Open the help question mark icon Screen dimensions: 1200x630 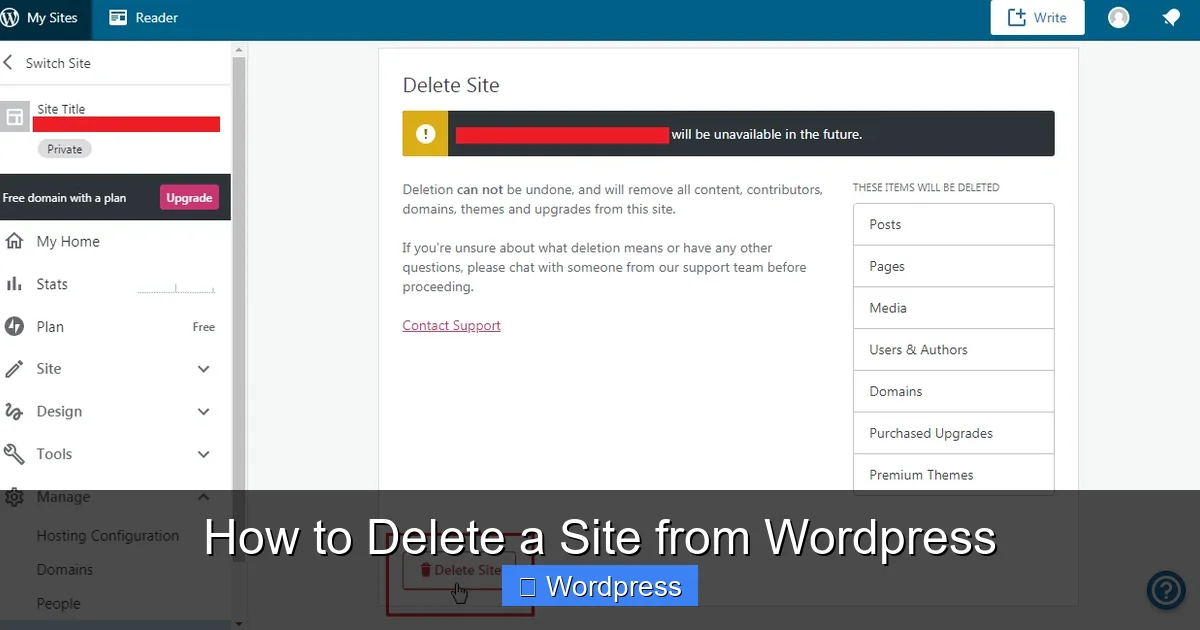tap(1166, 590)
